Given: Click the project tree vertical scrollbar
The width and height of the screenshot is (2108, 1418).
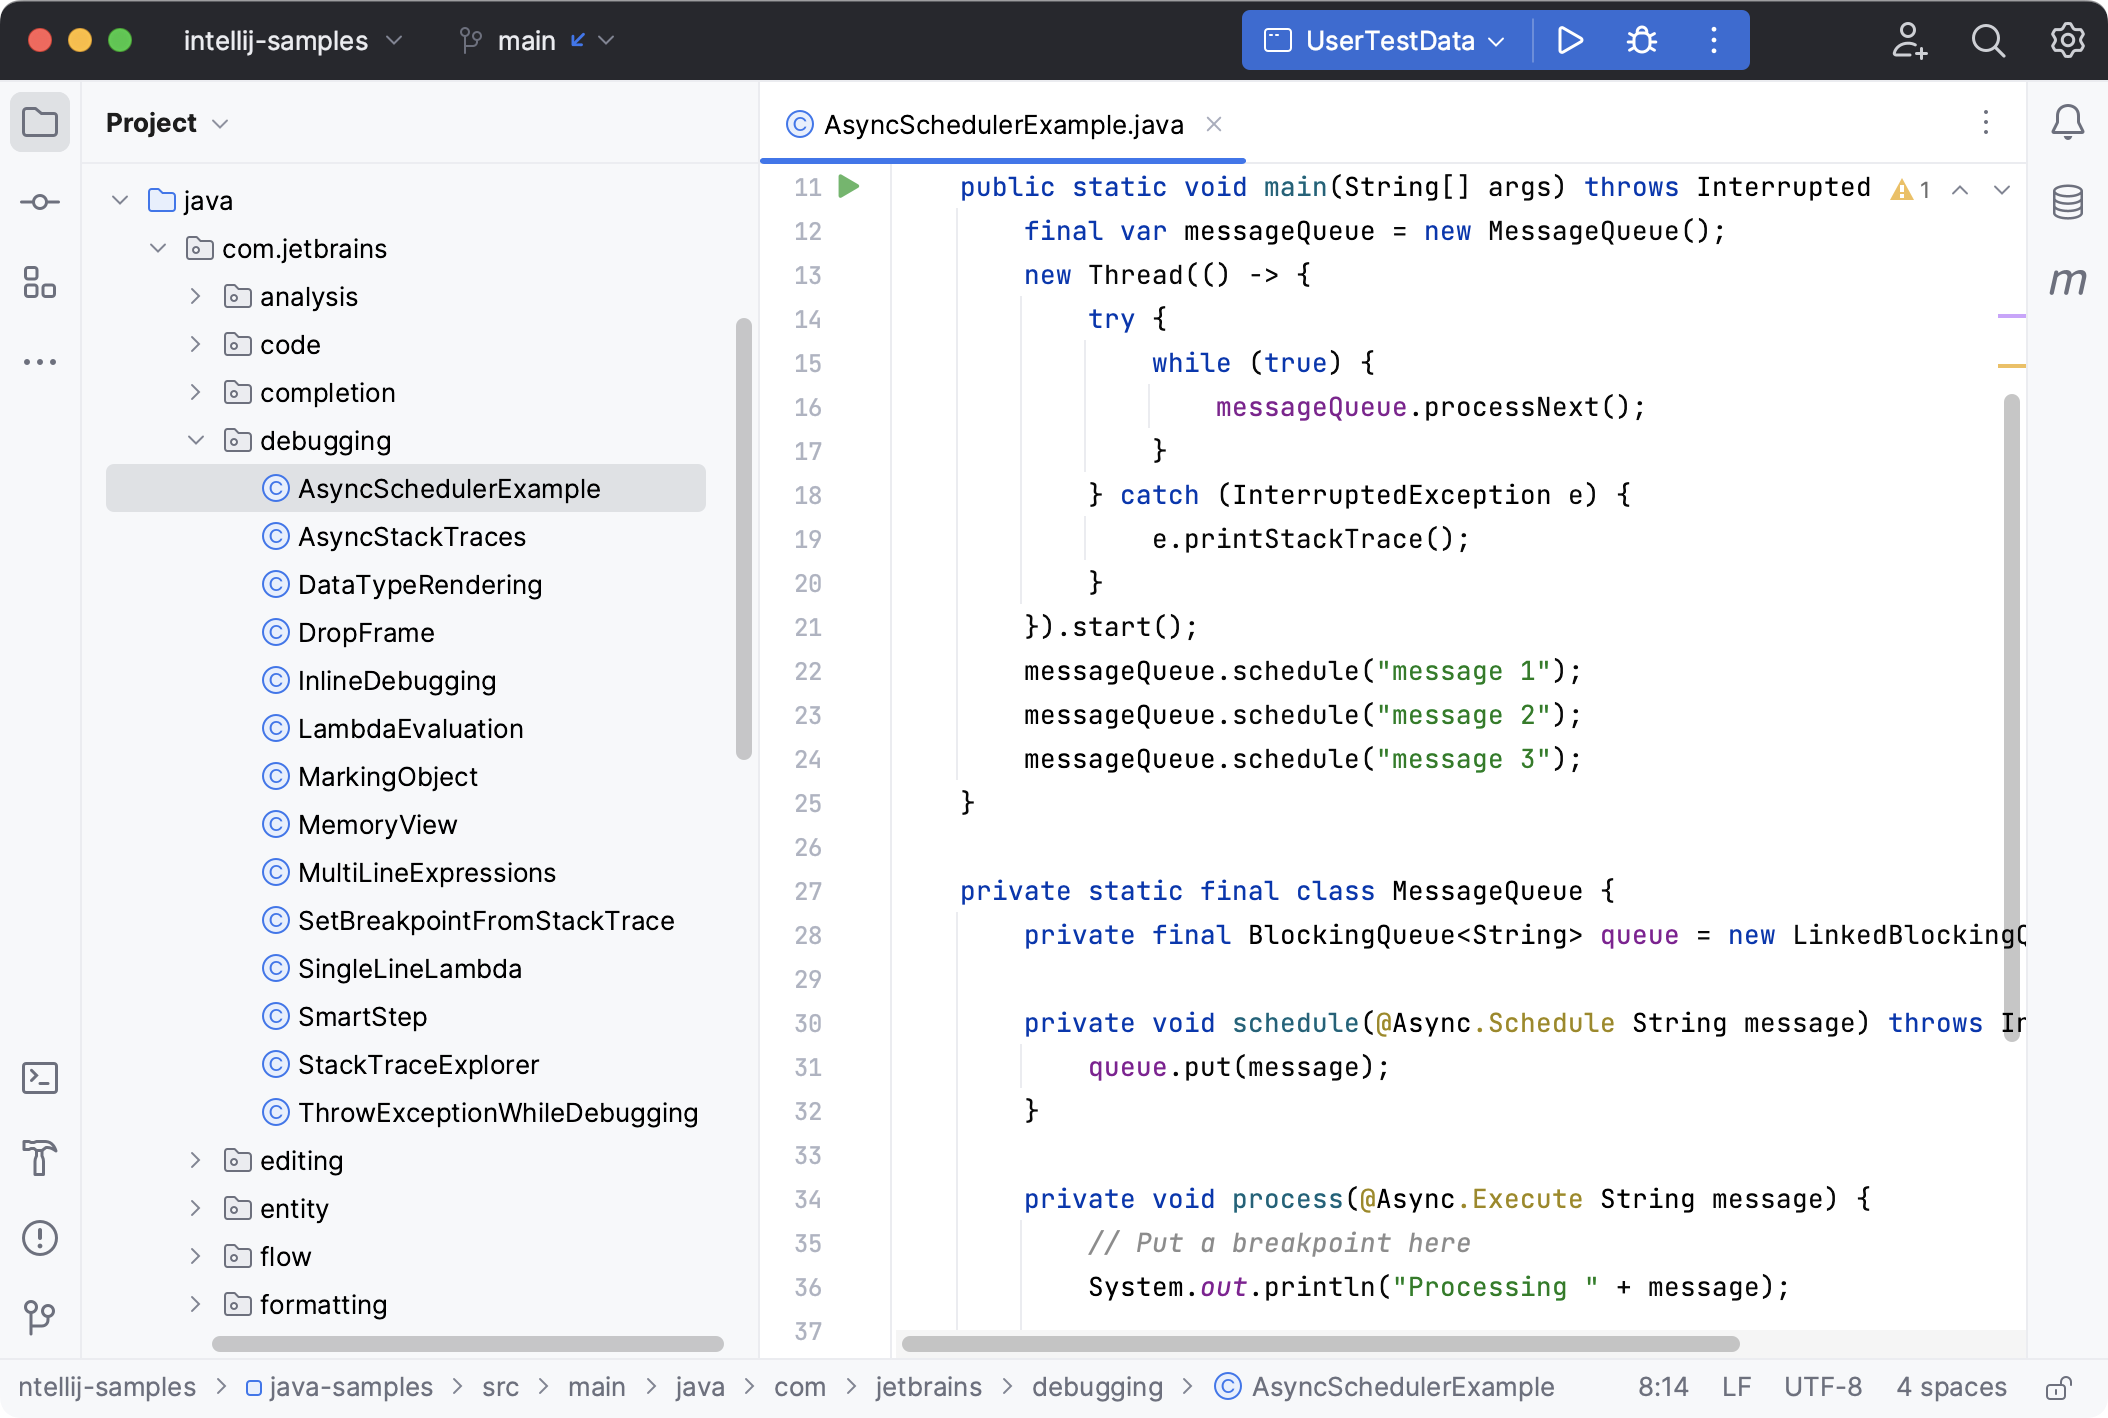Looking at the screenshot, I should pyautogui.click(x=743, y=538).
